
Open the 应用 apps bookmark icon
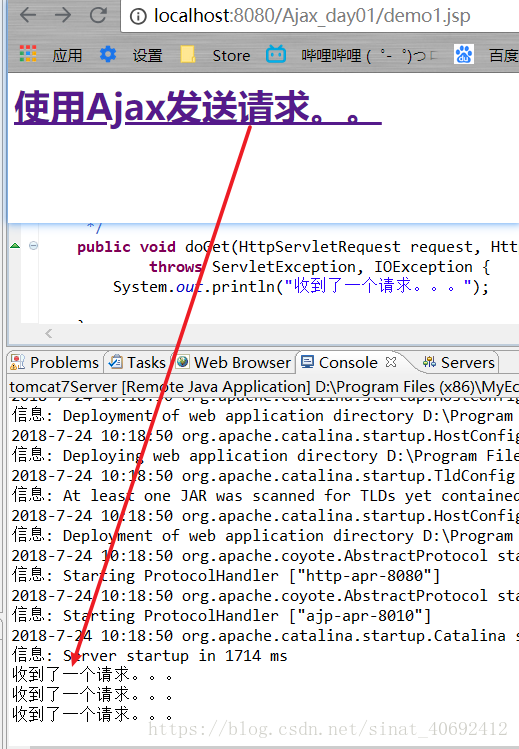coord(28,54)
